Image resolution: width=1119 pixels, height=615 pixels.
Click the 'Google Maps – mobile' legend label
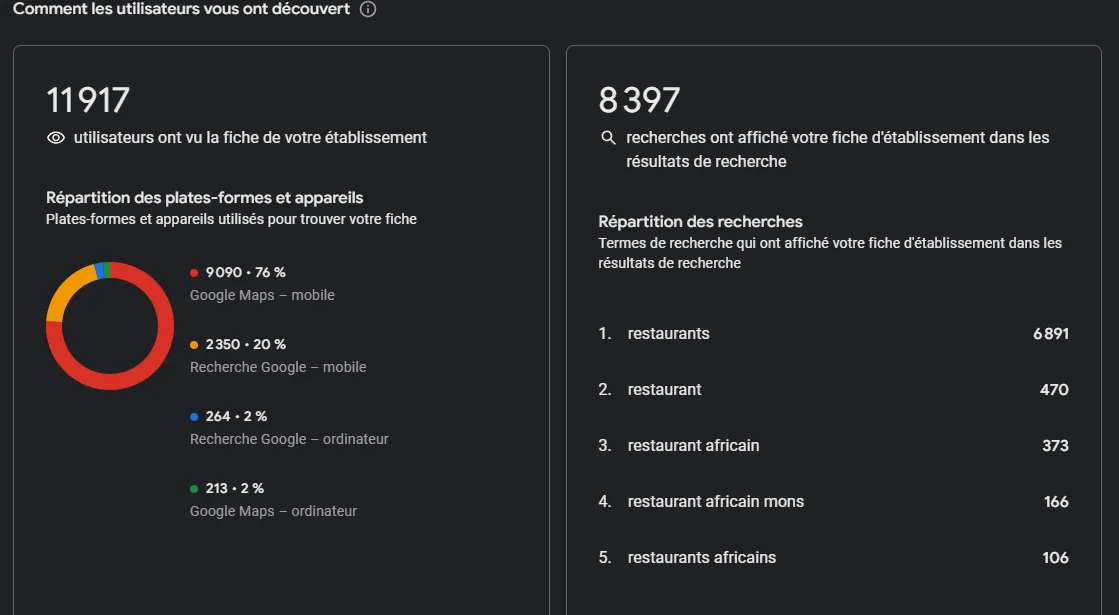[x=262, y=295]
